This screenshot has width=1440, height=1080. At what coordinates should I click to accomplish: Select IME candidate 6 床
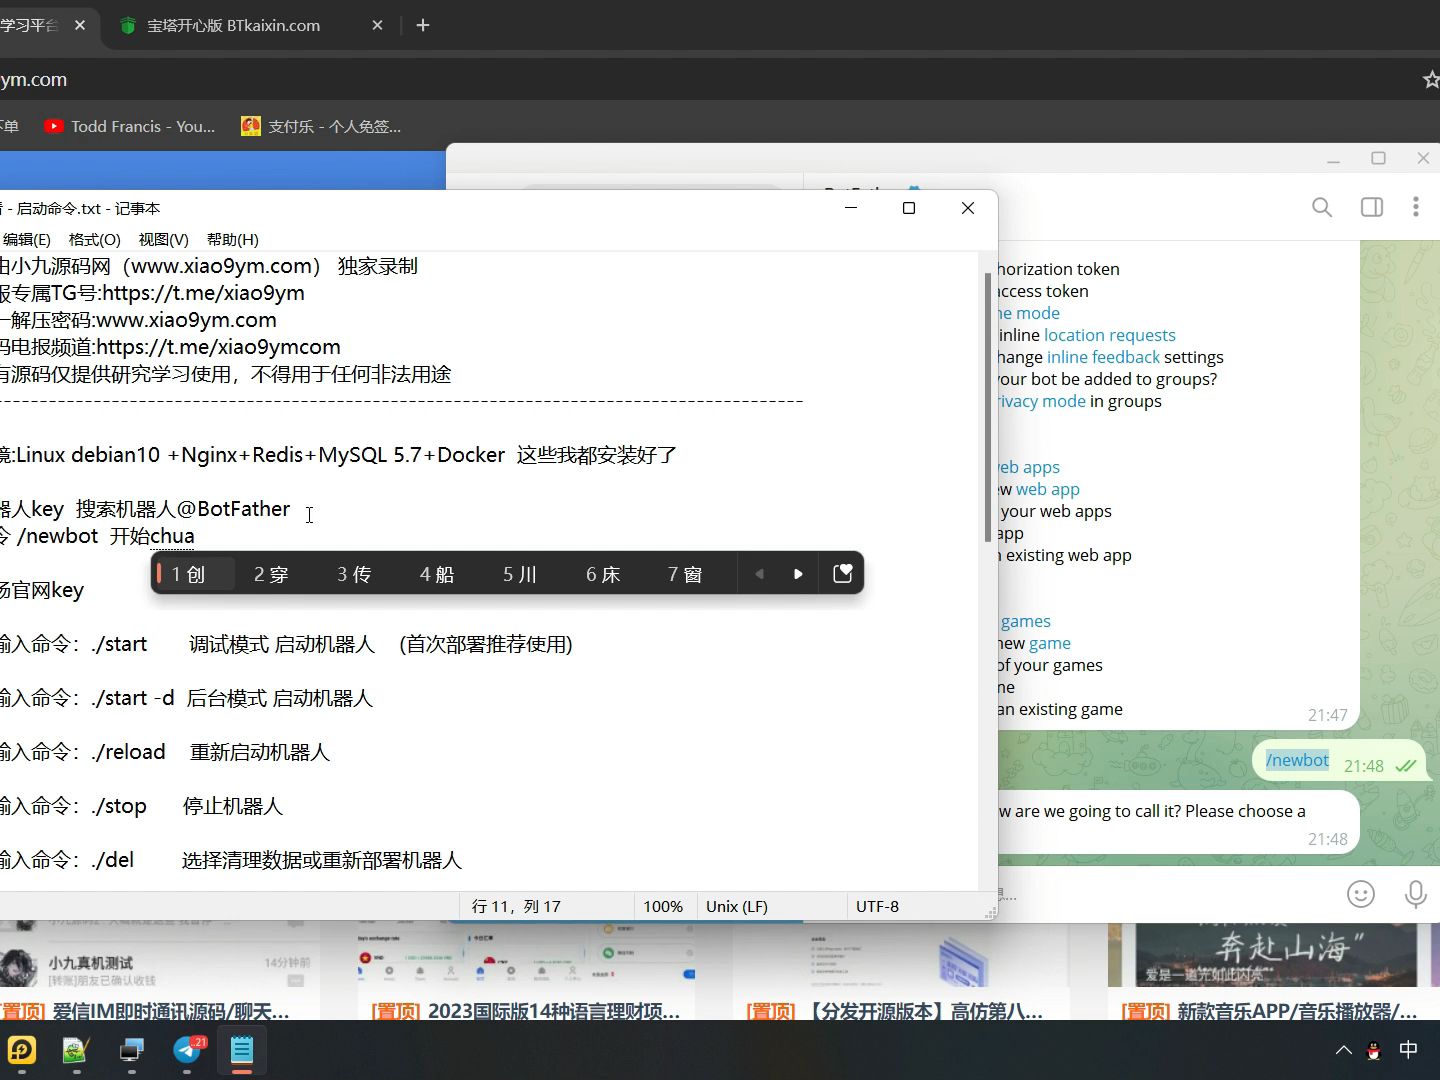pyautogui.click(x=603, y=574)
